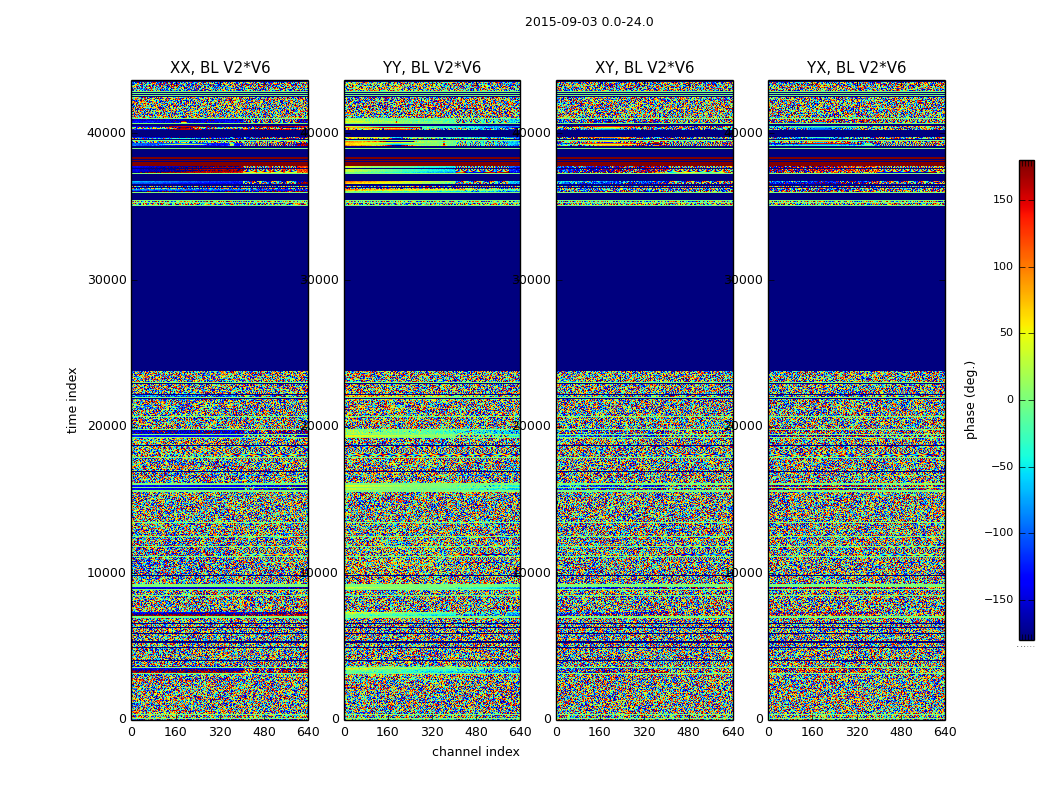Click the "20000" y-tick of the XX plot
The height and width of the screenshot is (800, 1050).
click(107, 426)
